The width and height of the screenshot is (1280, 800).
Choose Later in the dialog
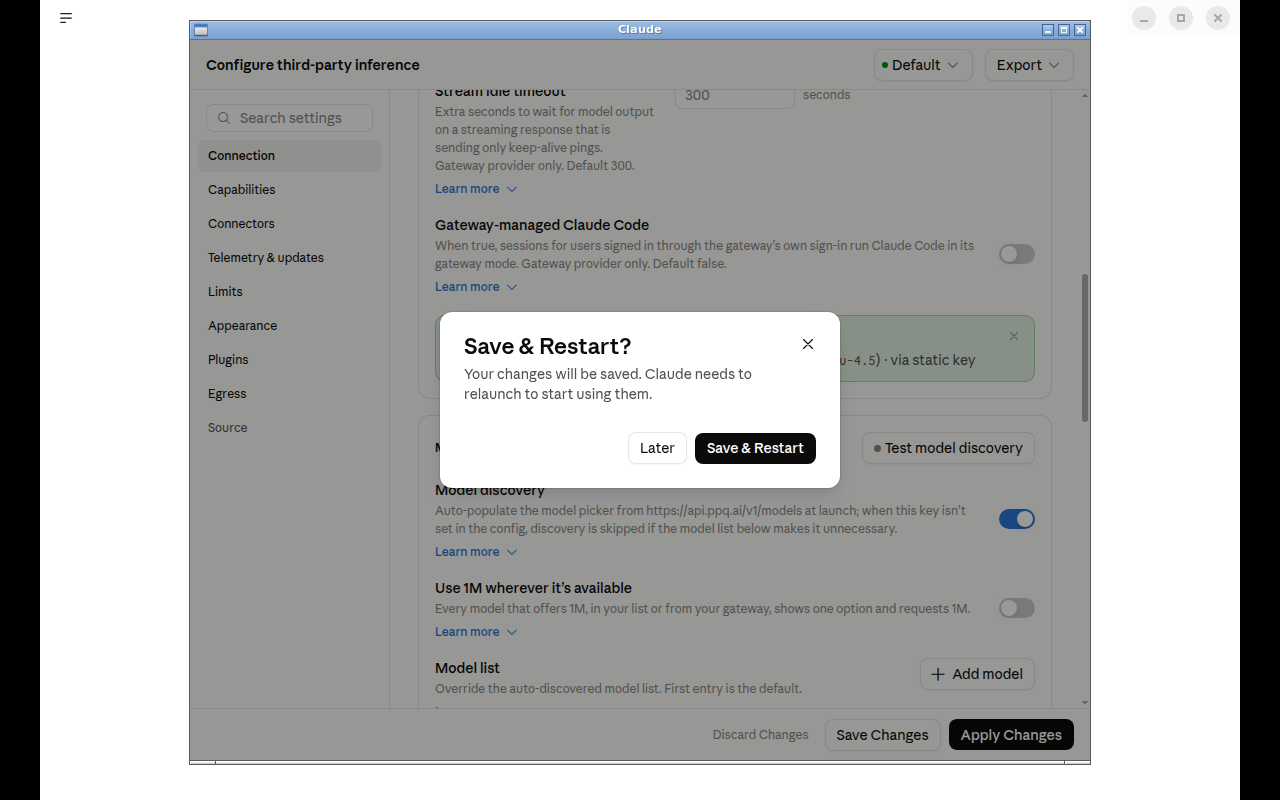(657, 448)
